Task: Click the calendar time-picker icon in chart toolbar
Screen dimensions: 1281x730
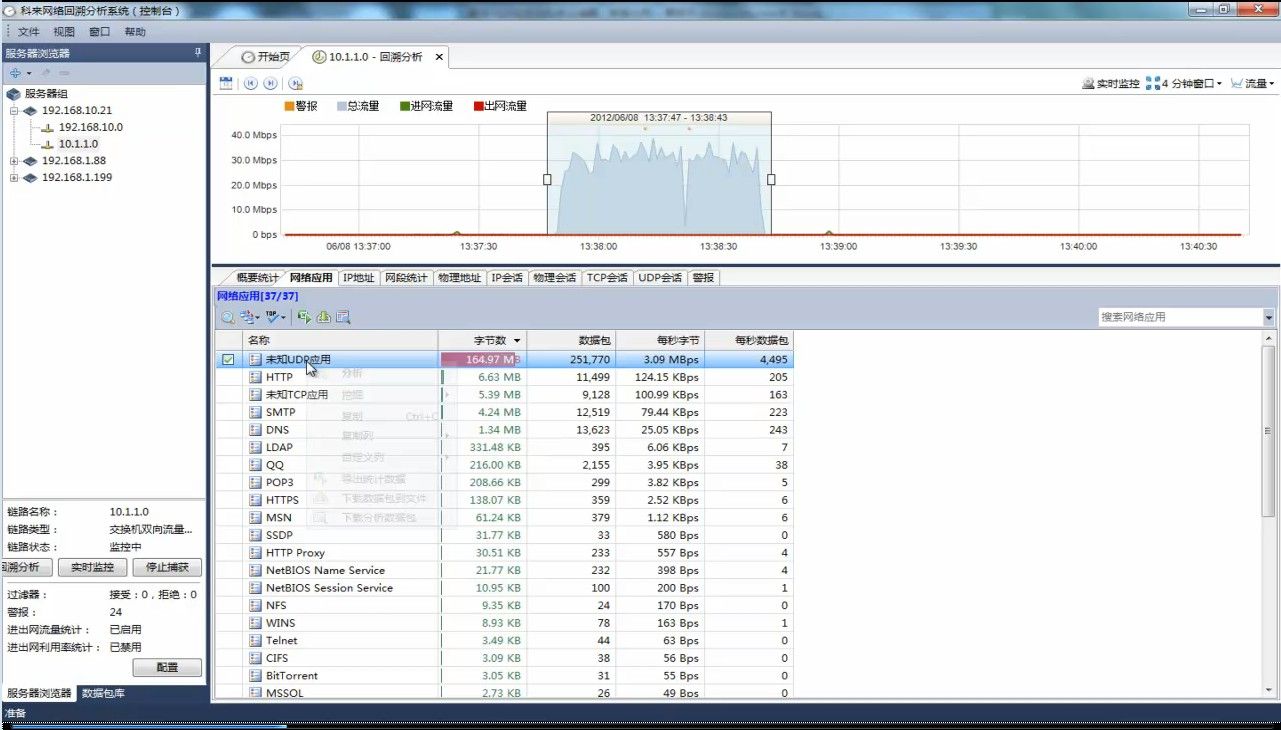Action: pyautogui.click(x=226, y=83)
